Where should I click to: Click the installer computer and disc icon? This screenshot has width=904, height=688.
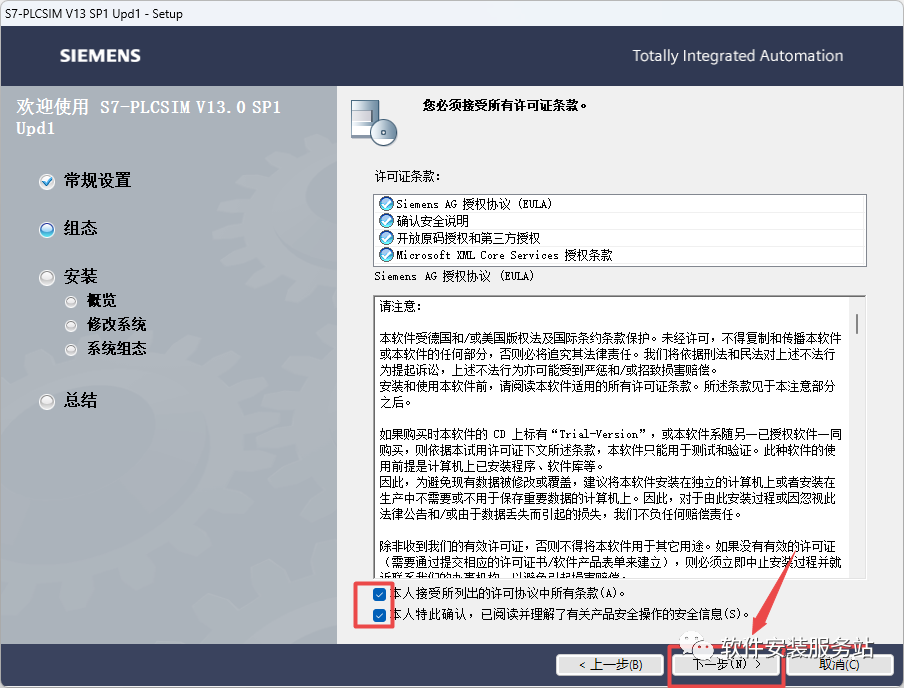(x=374, y=122)
